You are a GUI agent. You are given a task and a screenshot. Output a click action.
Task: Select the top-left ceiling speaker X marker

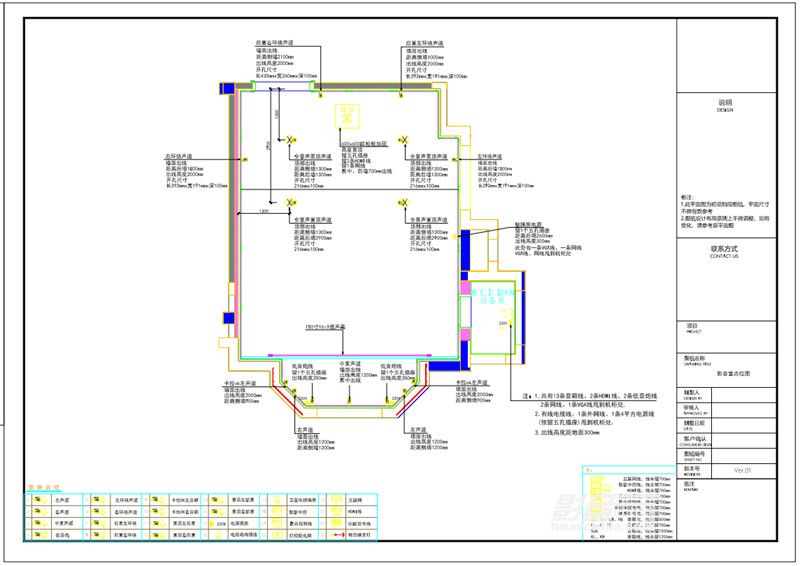(289, 140)
